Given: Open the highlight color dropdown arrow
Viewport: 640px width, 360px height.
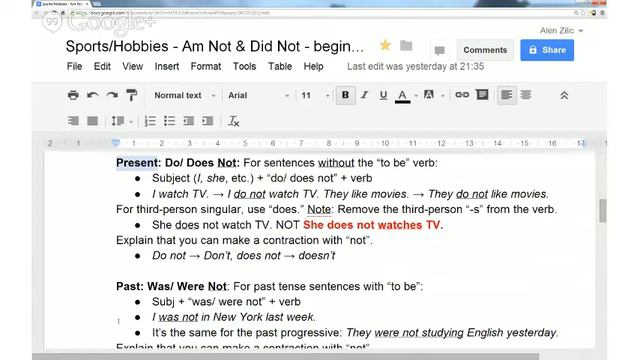Looking at the screenshot, I should [442, 96].
